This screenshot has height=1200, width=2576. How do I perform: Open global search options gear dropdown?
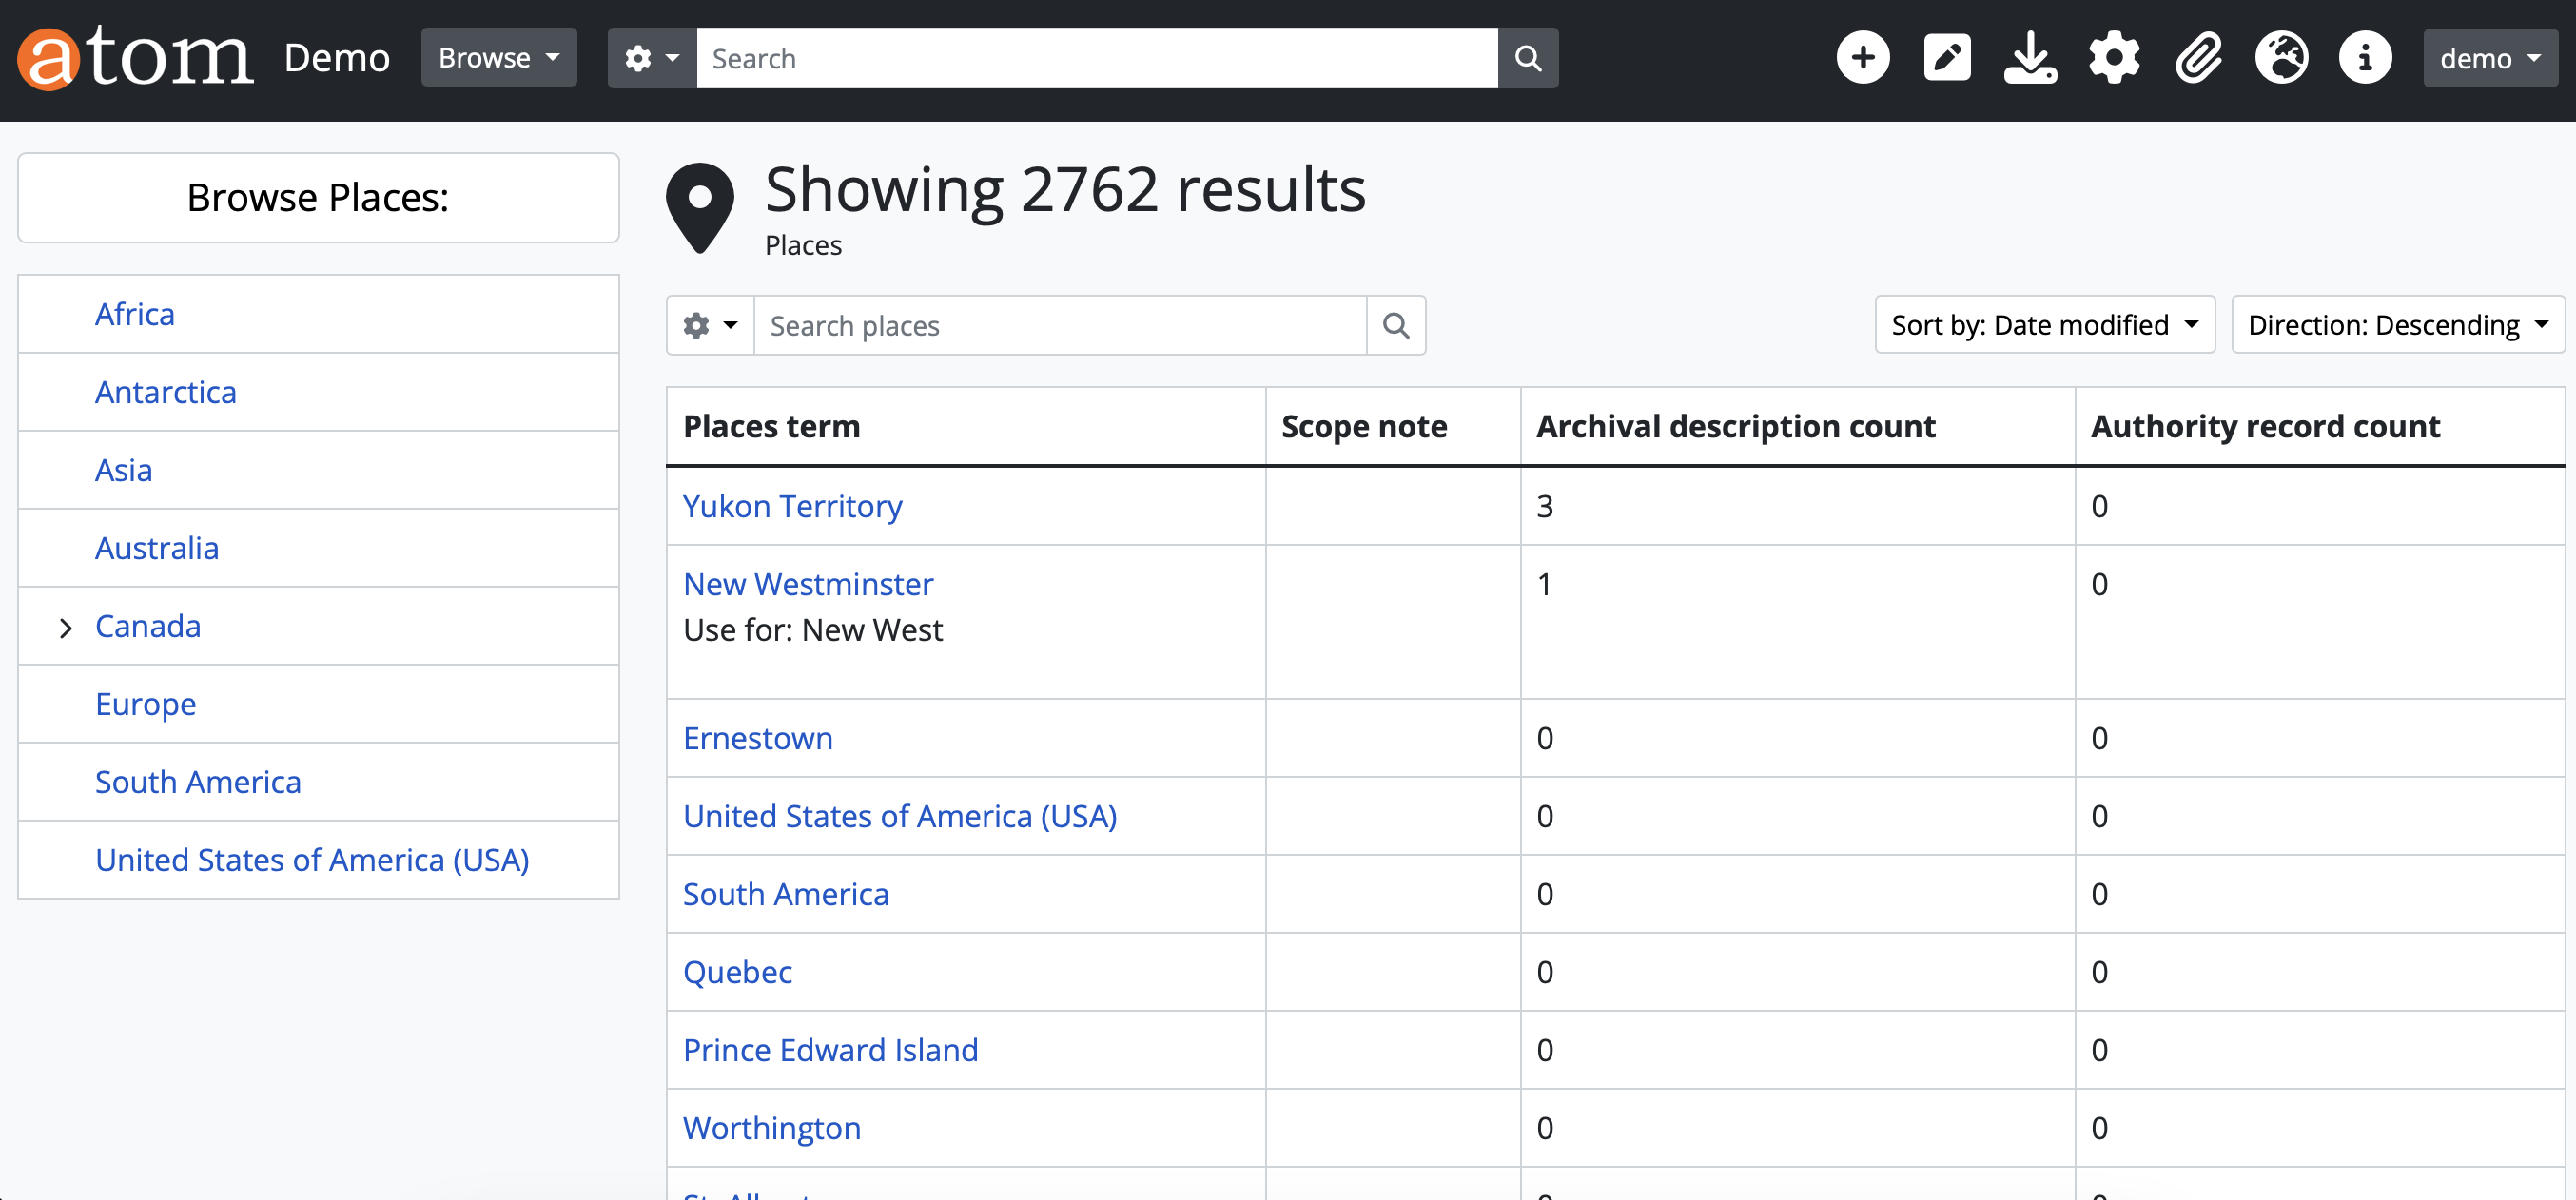tap(652, 58)
